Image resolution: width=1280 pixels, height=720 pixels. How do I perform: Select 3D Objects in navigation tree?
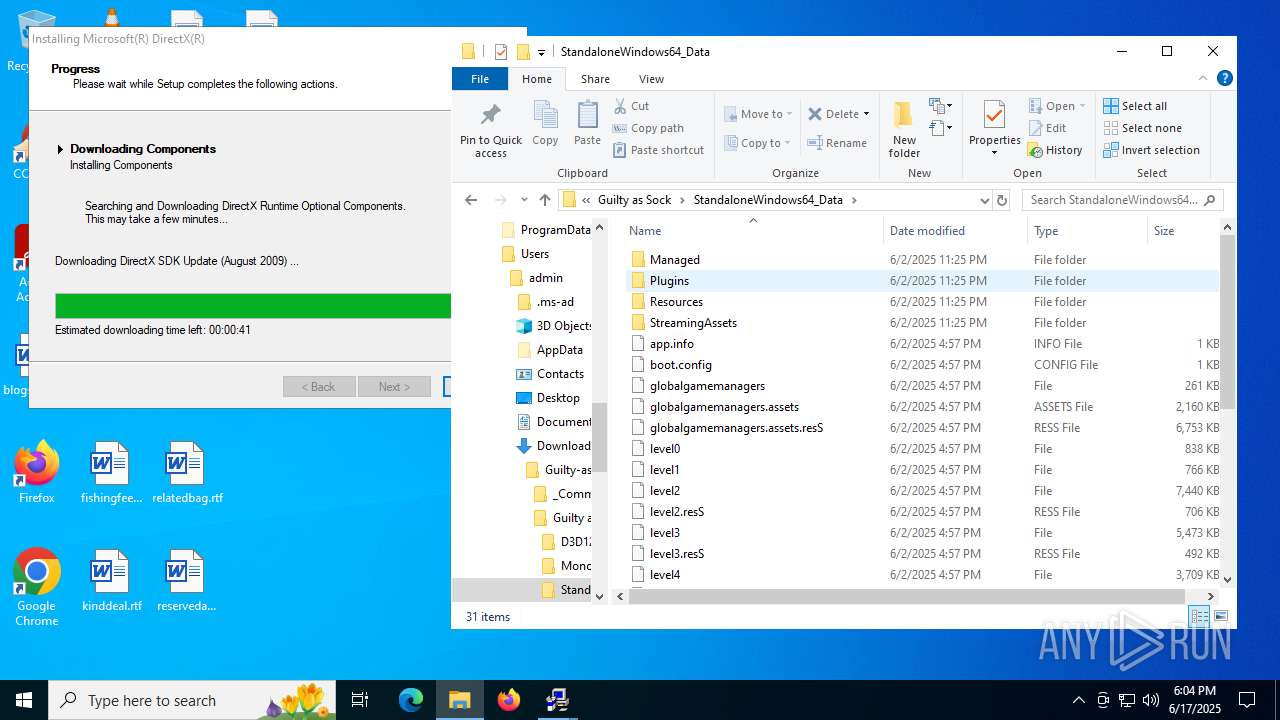click(x=555, y=326)
